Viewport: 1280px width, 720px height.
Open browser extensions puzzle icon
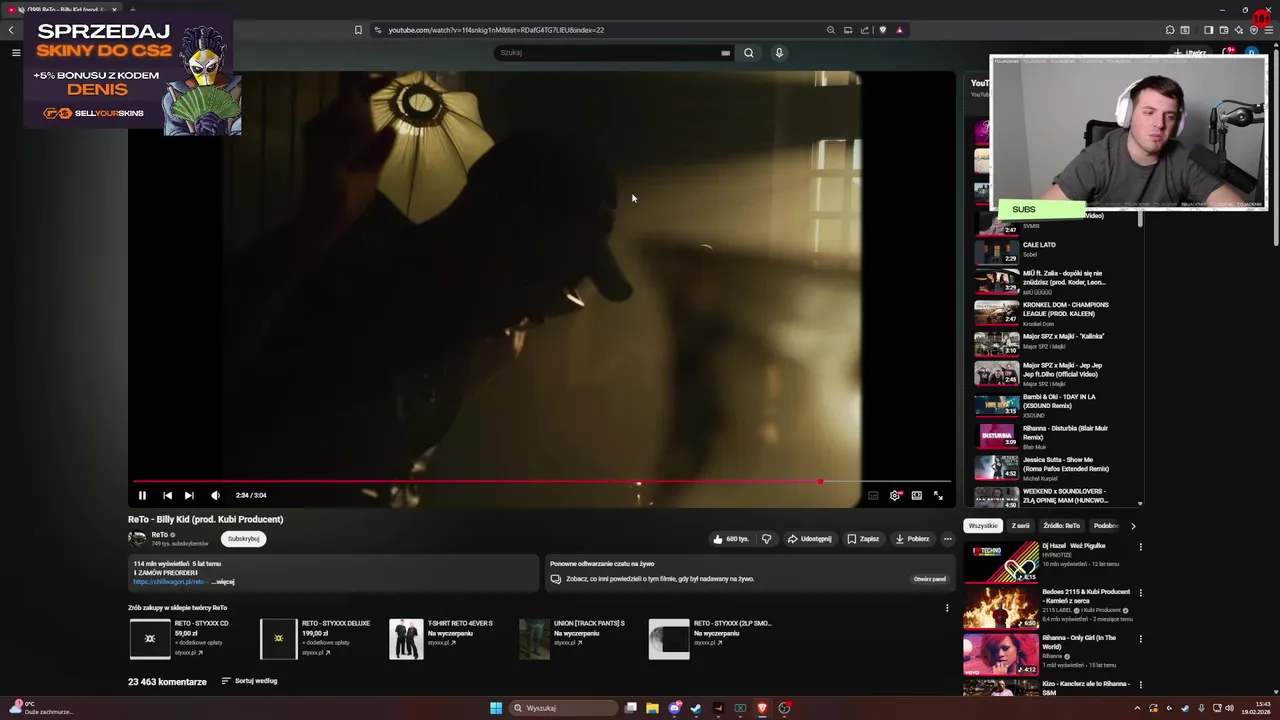click(1170, 30)
